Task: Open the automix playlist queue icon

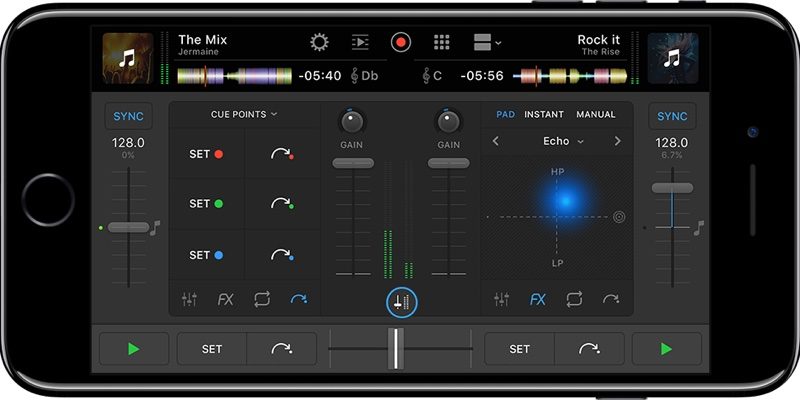Action: (360, 42)
